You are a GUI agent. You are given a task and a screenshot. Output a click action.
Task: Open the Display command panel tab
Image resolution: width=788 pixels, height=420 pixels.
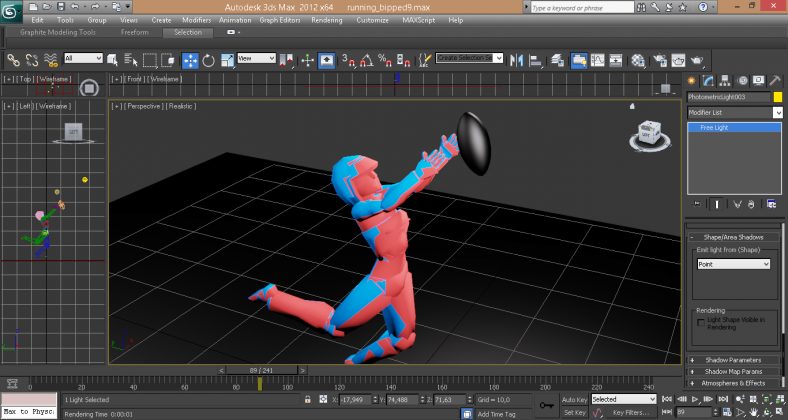click(758, 80)
